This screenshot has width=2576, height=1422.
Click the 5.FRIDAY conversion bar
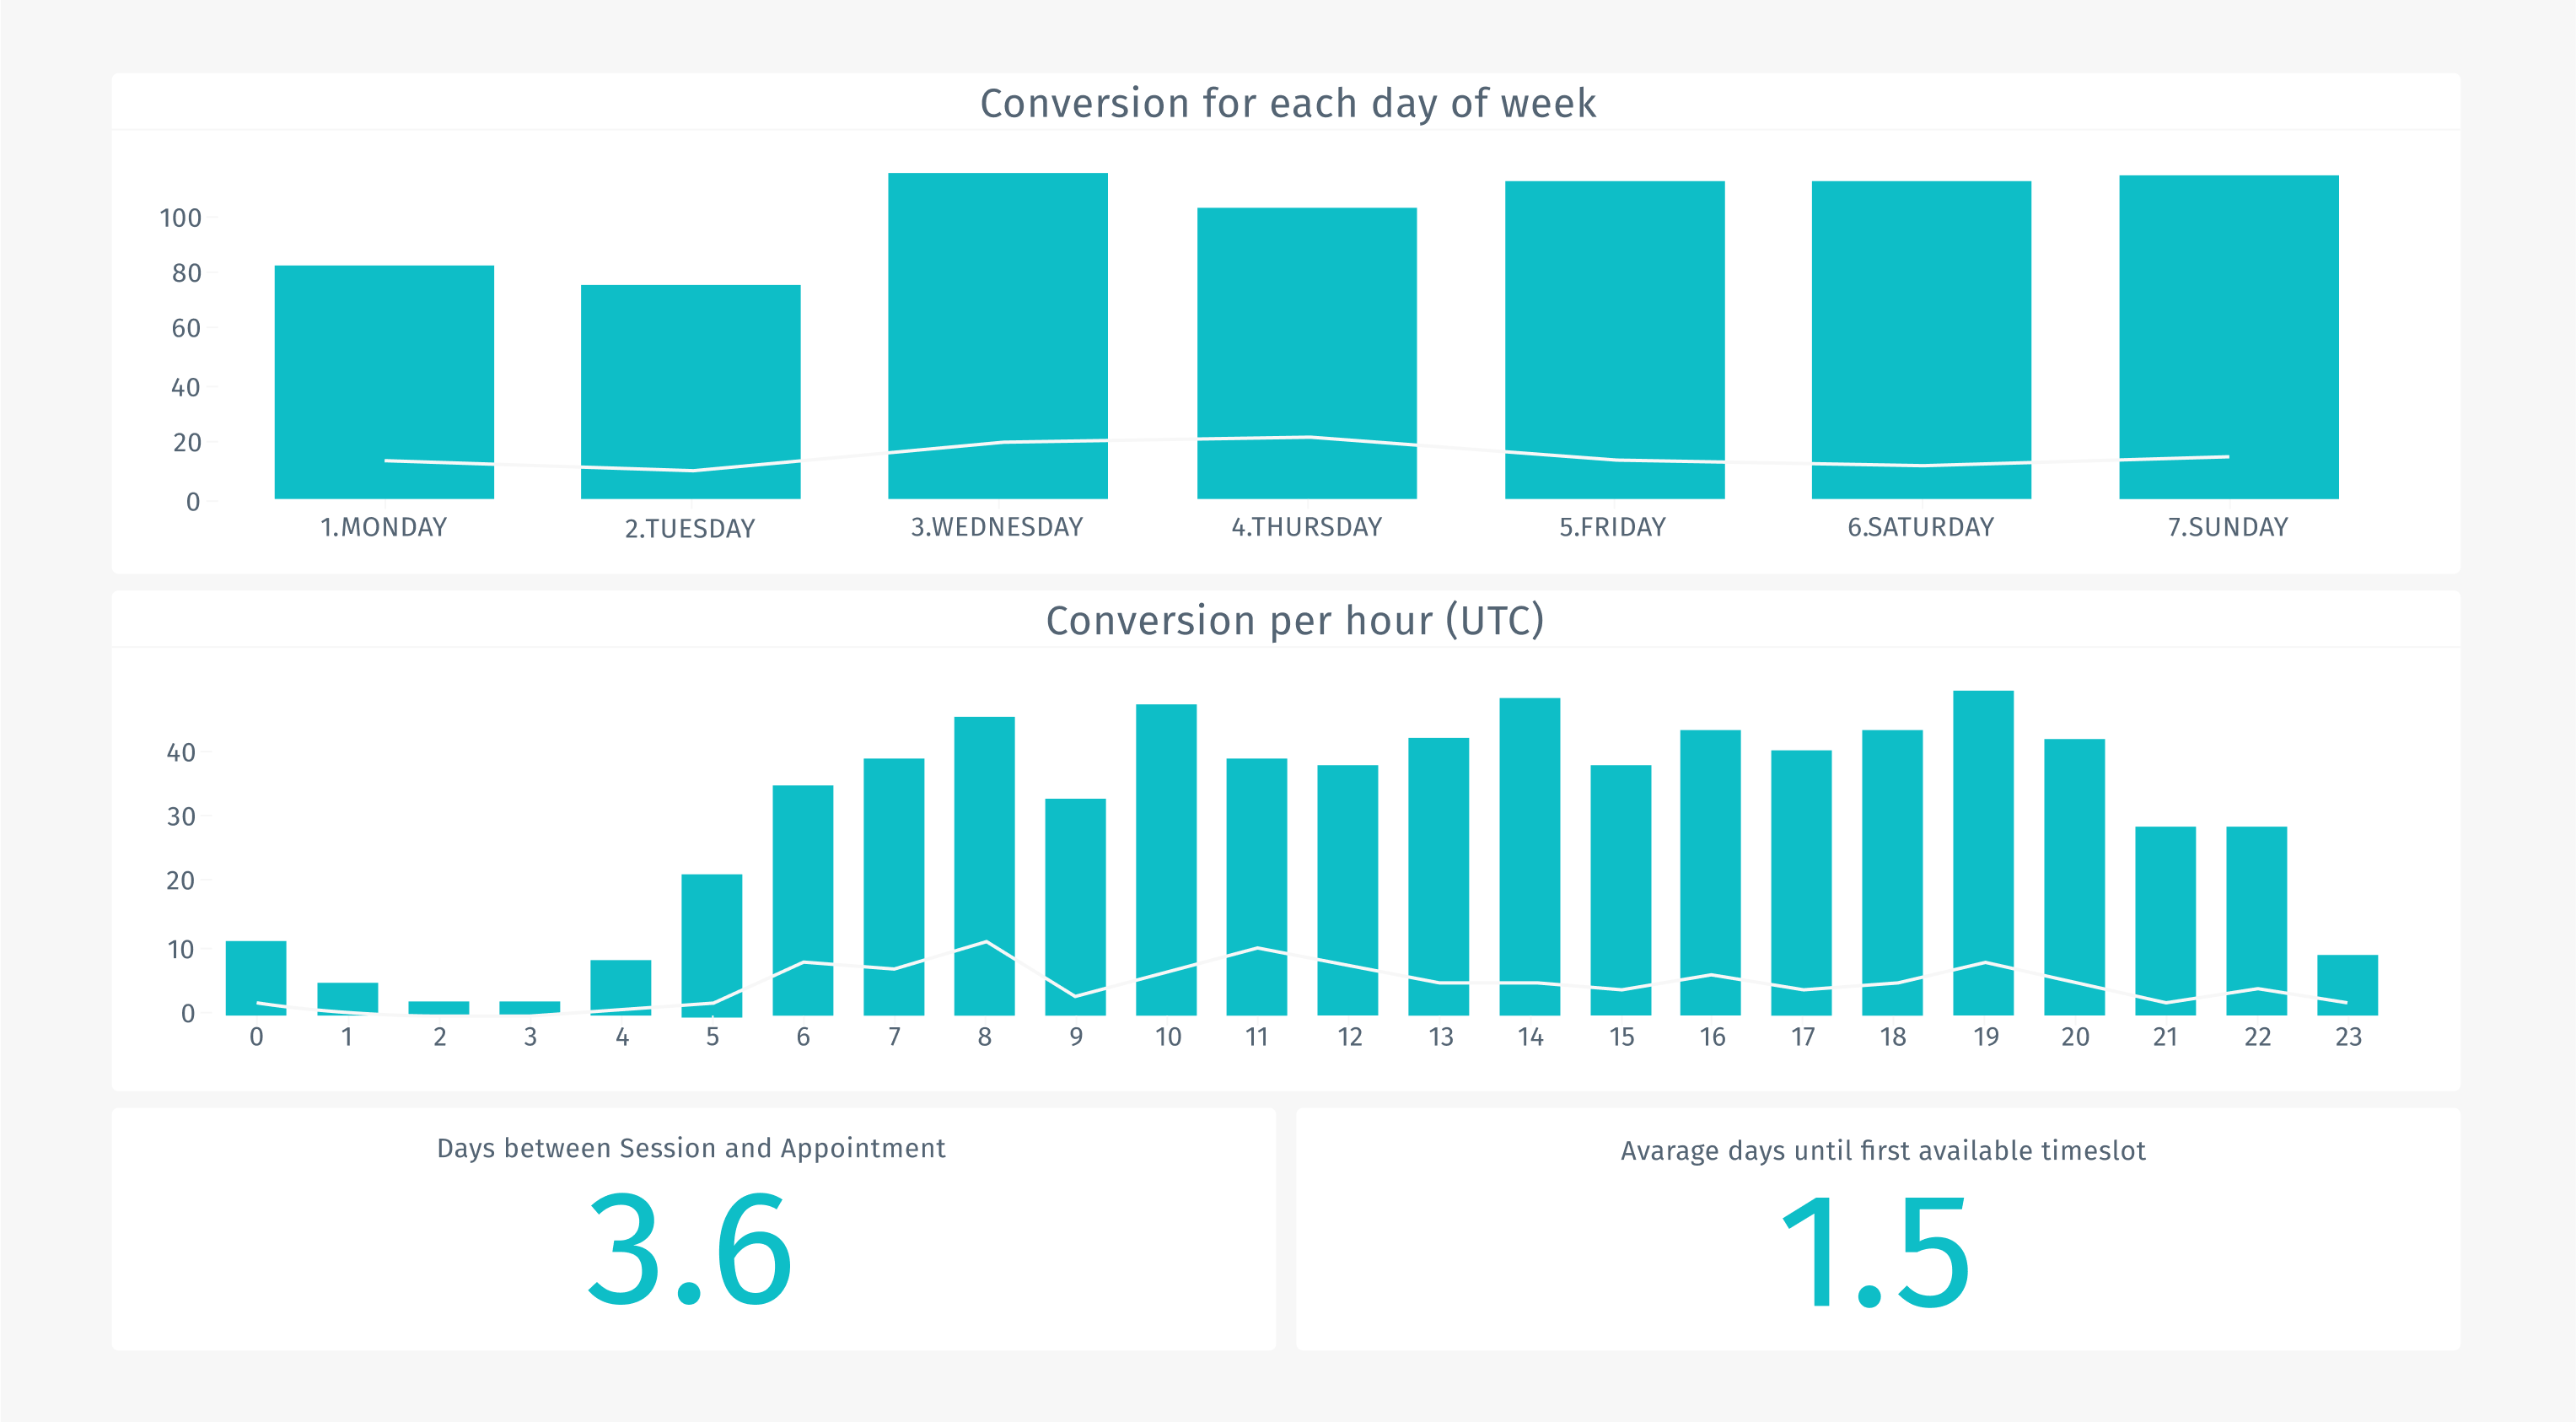[x=1615, y=340]
